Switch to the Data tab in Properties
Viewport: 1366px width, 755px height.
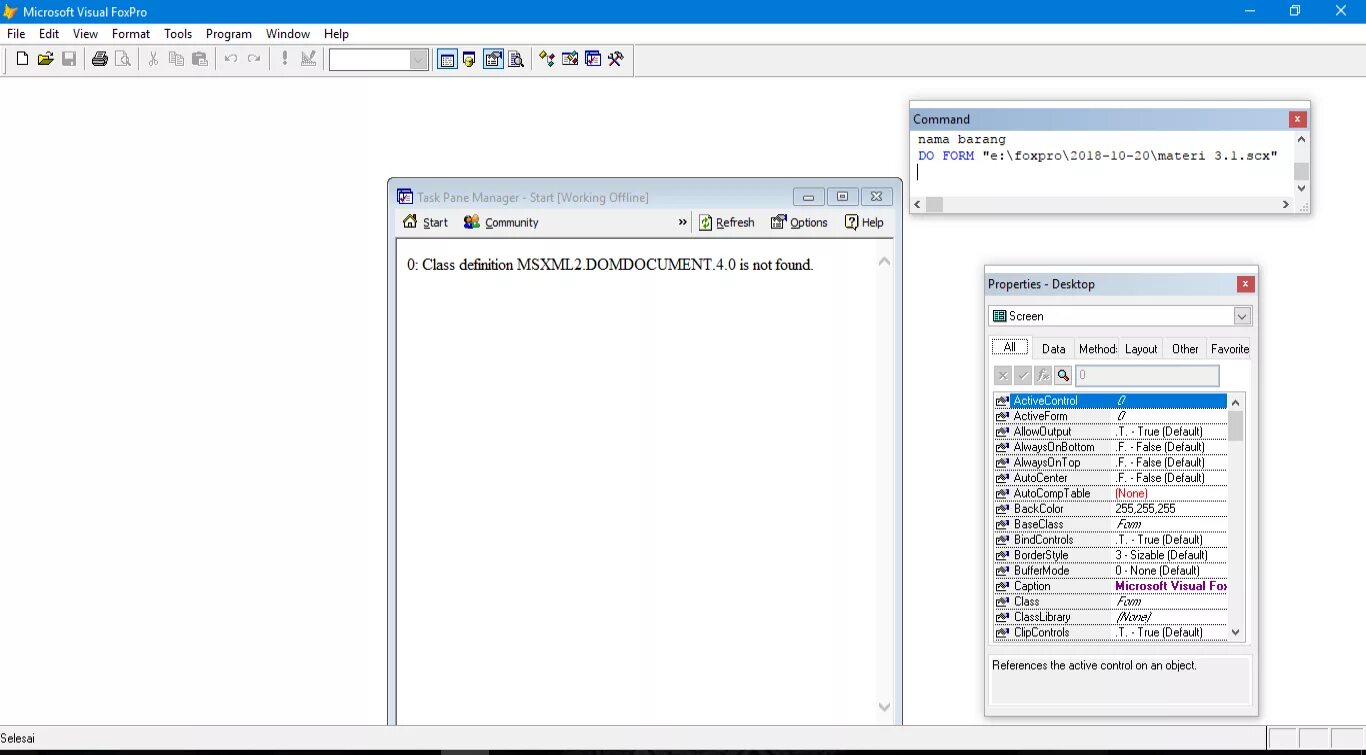click(x=1054, y=349)
